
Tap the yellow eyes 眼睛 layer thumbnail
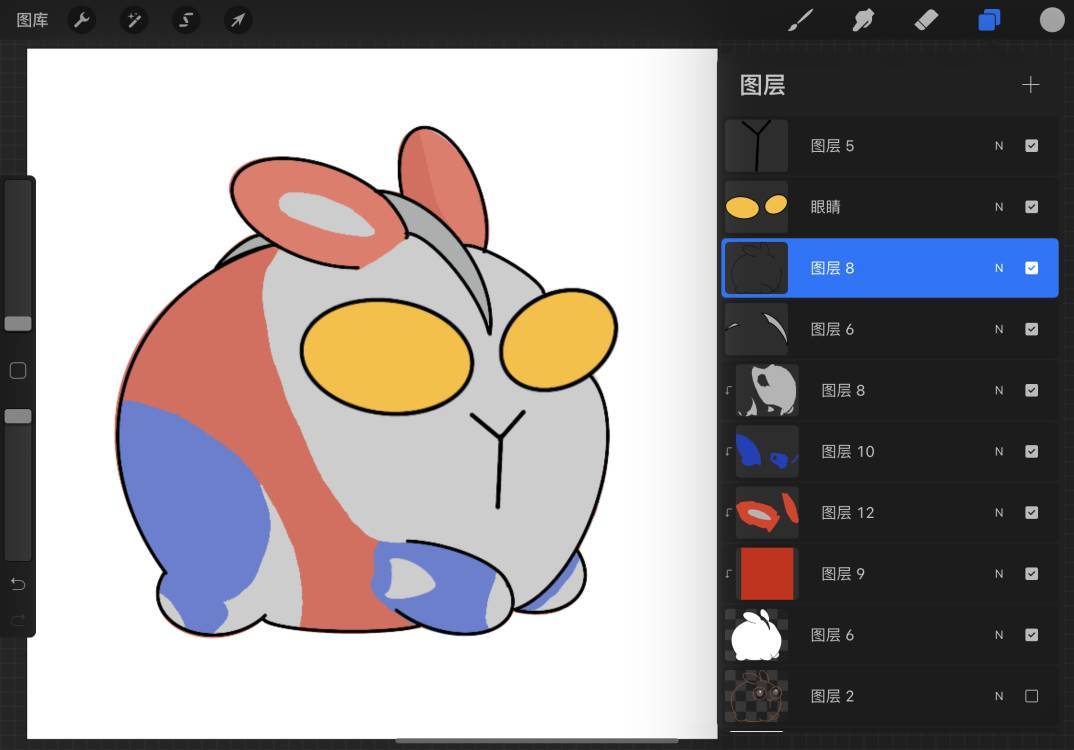click(756, 207)
